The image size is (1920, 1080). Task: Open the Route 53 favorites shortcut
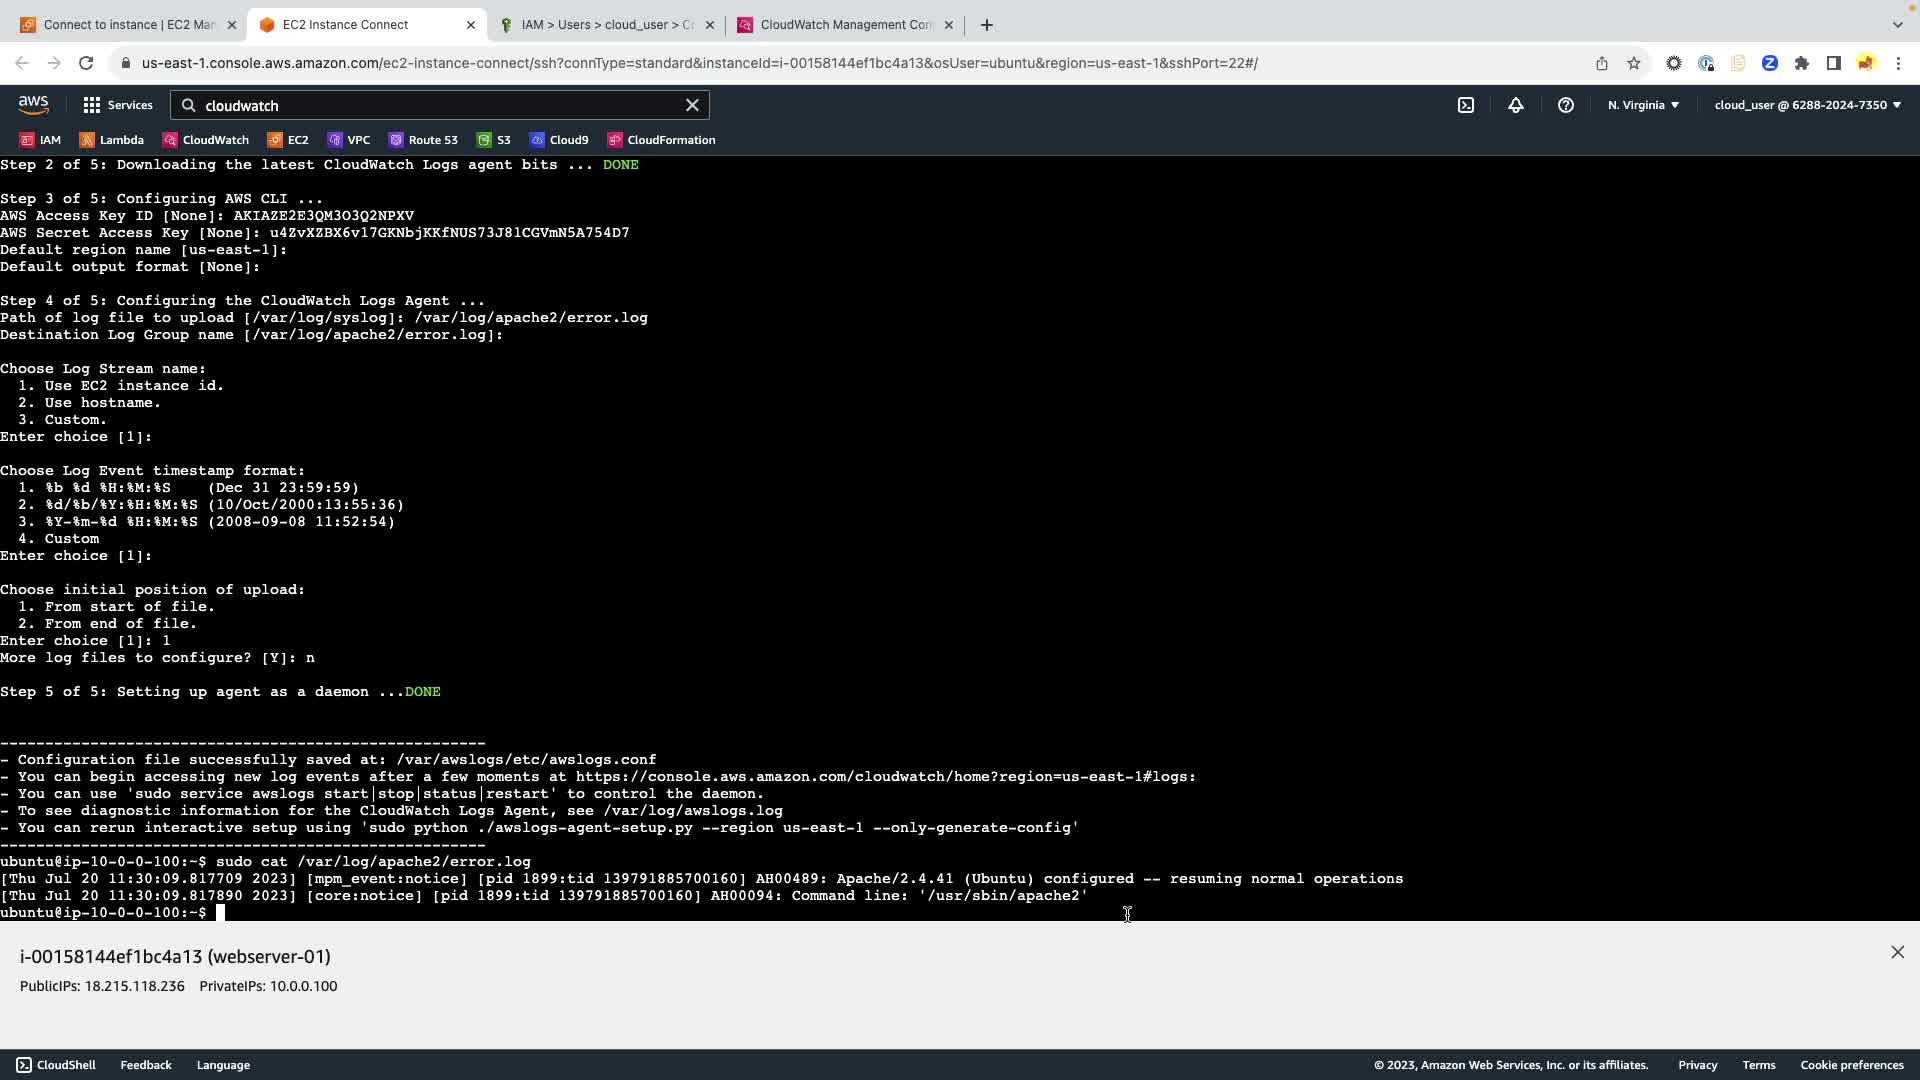423,140
